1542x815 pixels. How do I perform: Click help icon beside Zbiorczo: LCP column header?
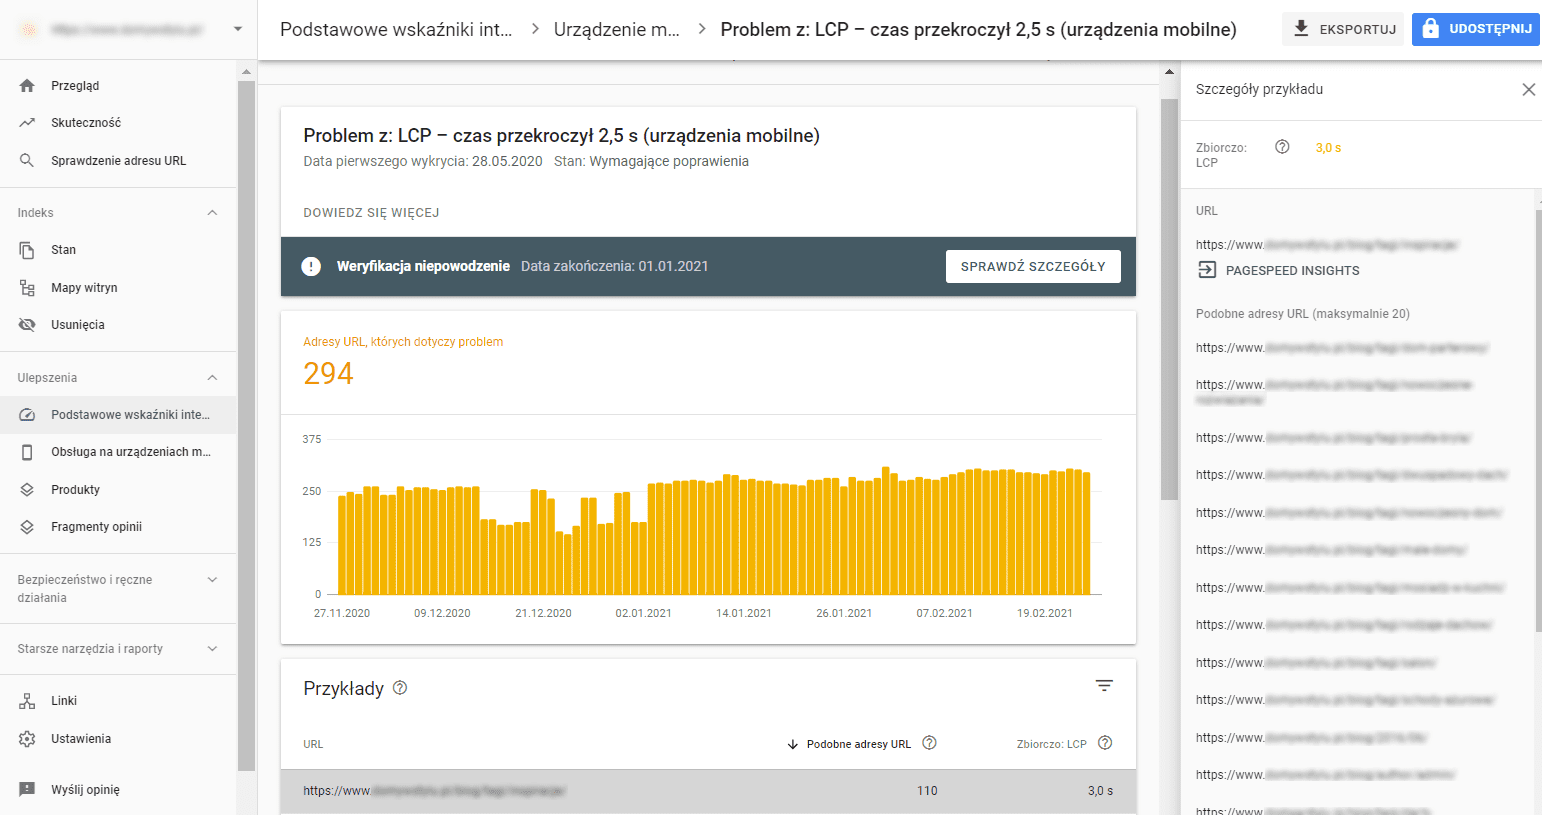[1105, 743]
